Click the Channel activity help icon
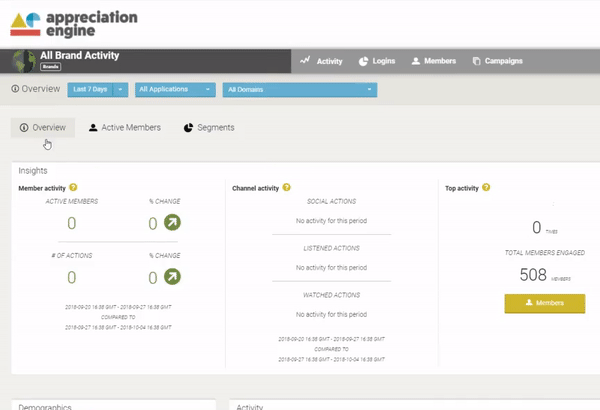The width and height of the screenshot is (600, 410). point(287,187)
